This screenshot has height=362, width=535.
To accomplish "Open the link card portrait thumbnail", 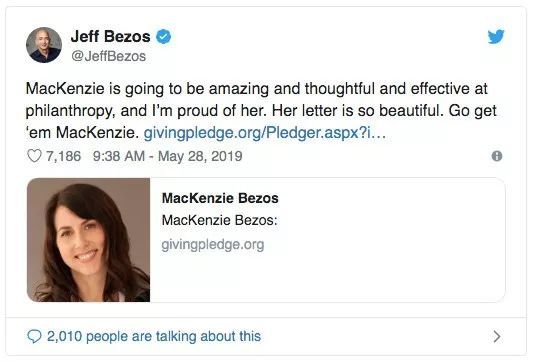I will (x=88, y=240).
